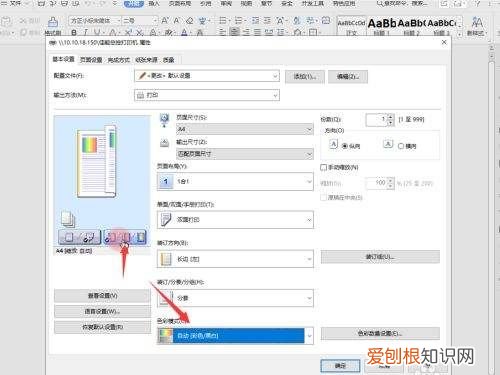The image size is (500, 375).
Task: Click the Format Painter (格式刷) icon
Action: click(x=53, y=22)
